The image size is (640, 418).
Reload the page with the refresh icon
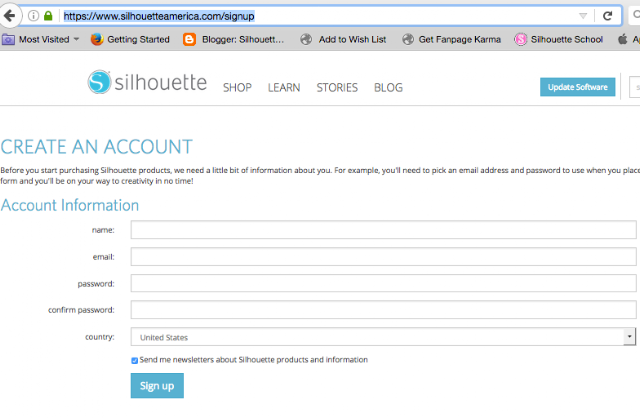pos(607,16)
